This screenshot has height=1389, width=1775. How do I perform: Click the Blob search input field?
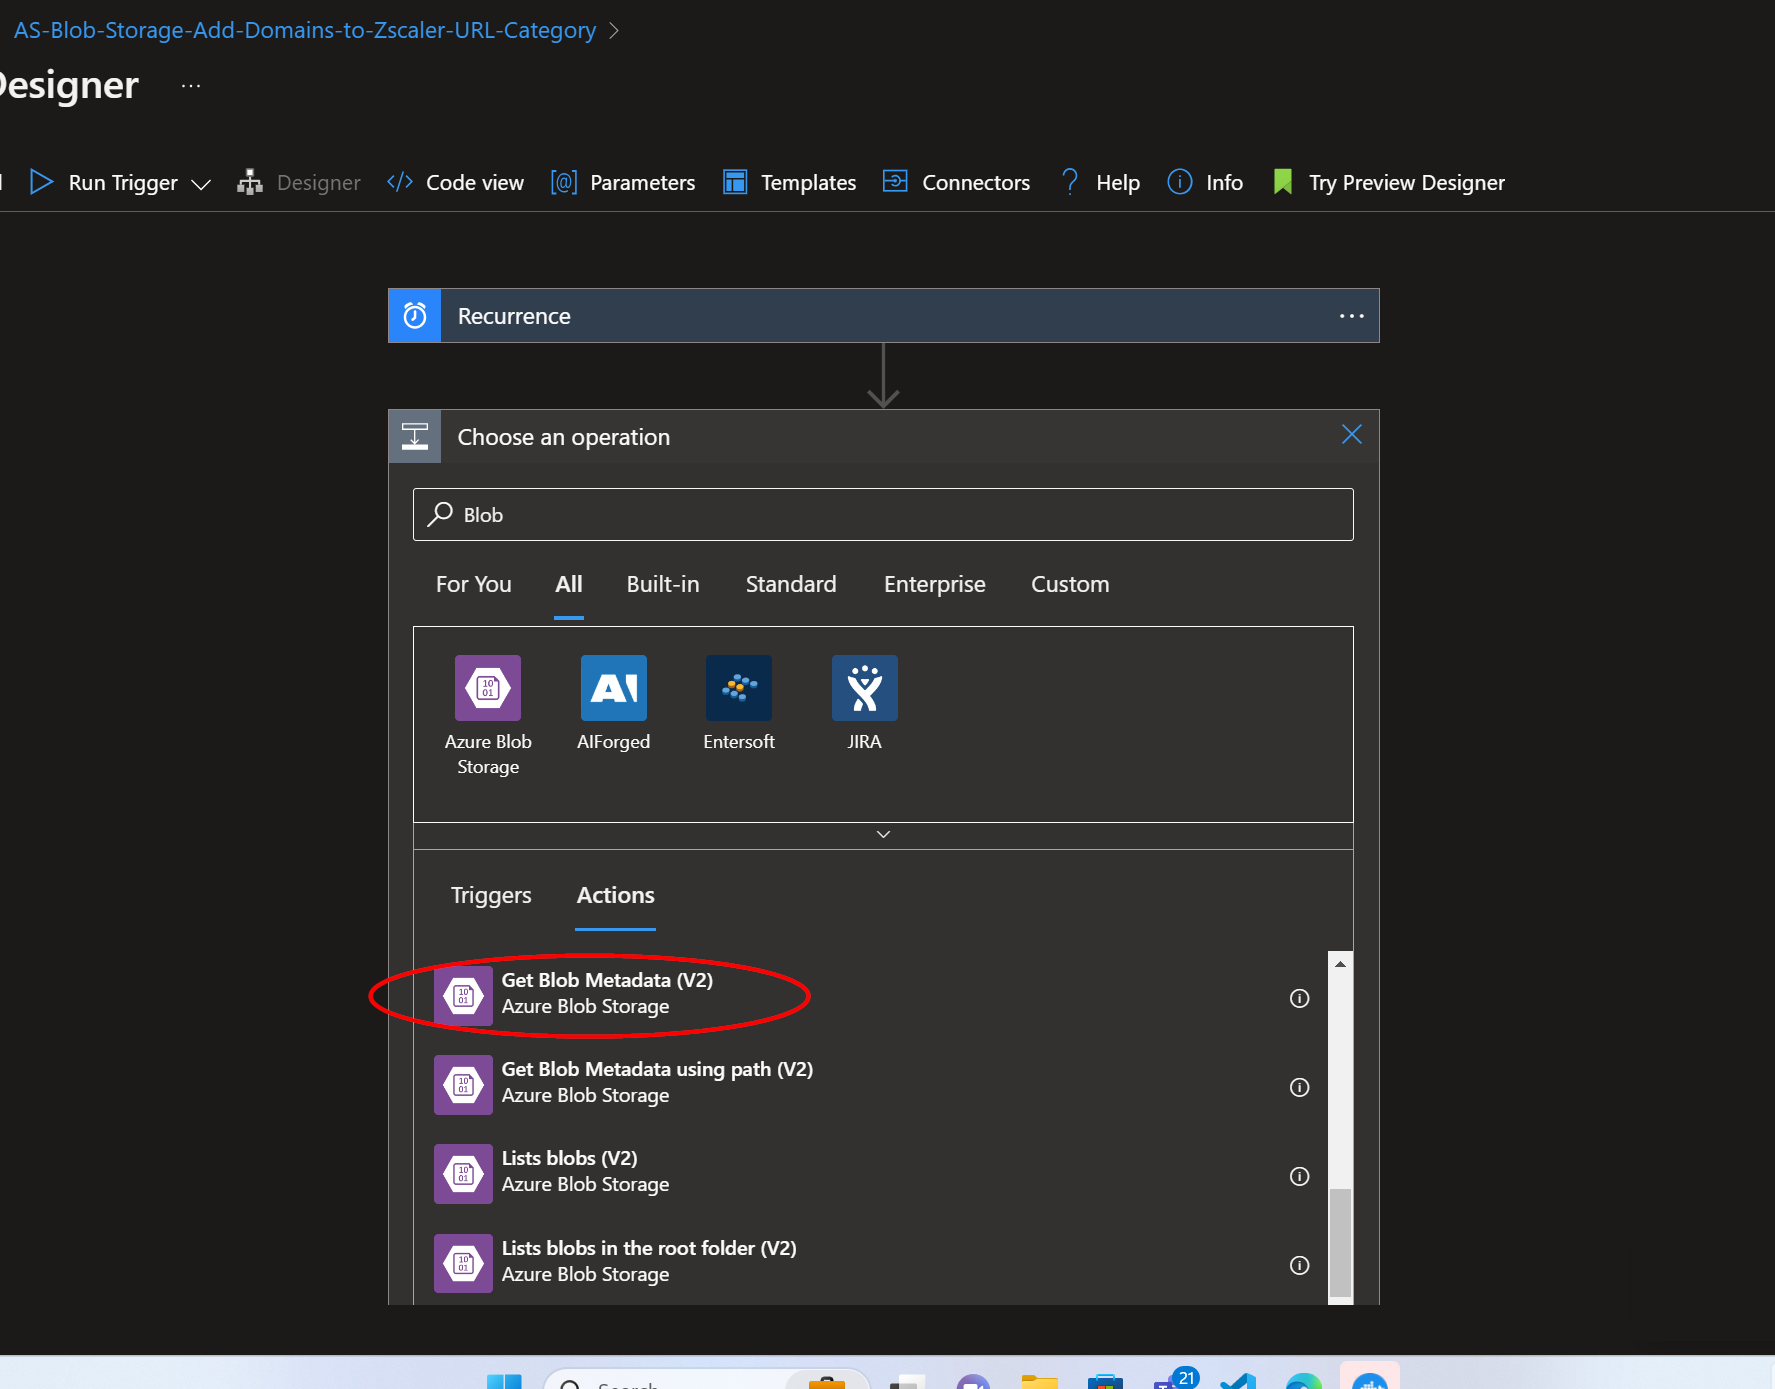(x=883, y=515)
